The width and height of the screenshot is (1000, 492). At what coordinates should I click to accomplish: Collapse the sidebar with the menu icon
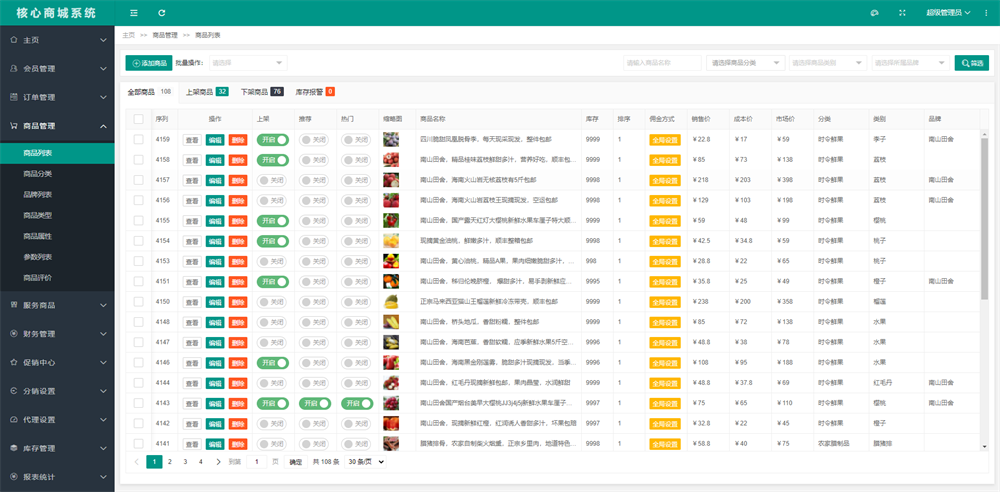click(x=134, y=13)
